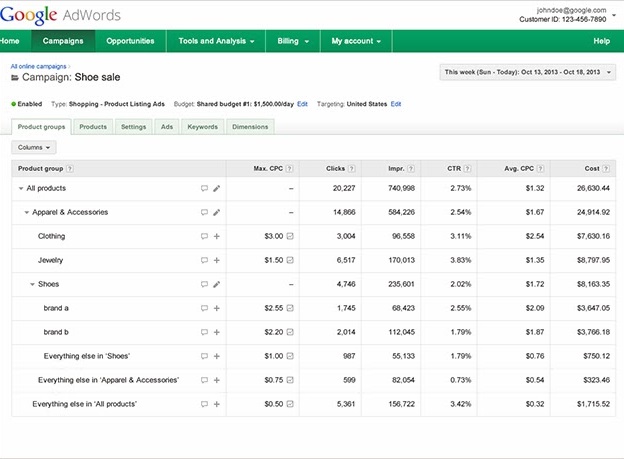Click the edit pencil on Shoes row
This screenshot has width=624, height=459.
pyautogui.click(x=217, y=284)
